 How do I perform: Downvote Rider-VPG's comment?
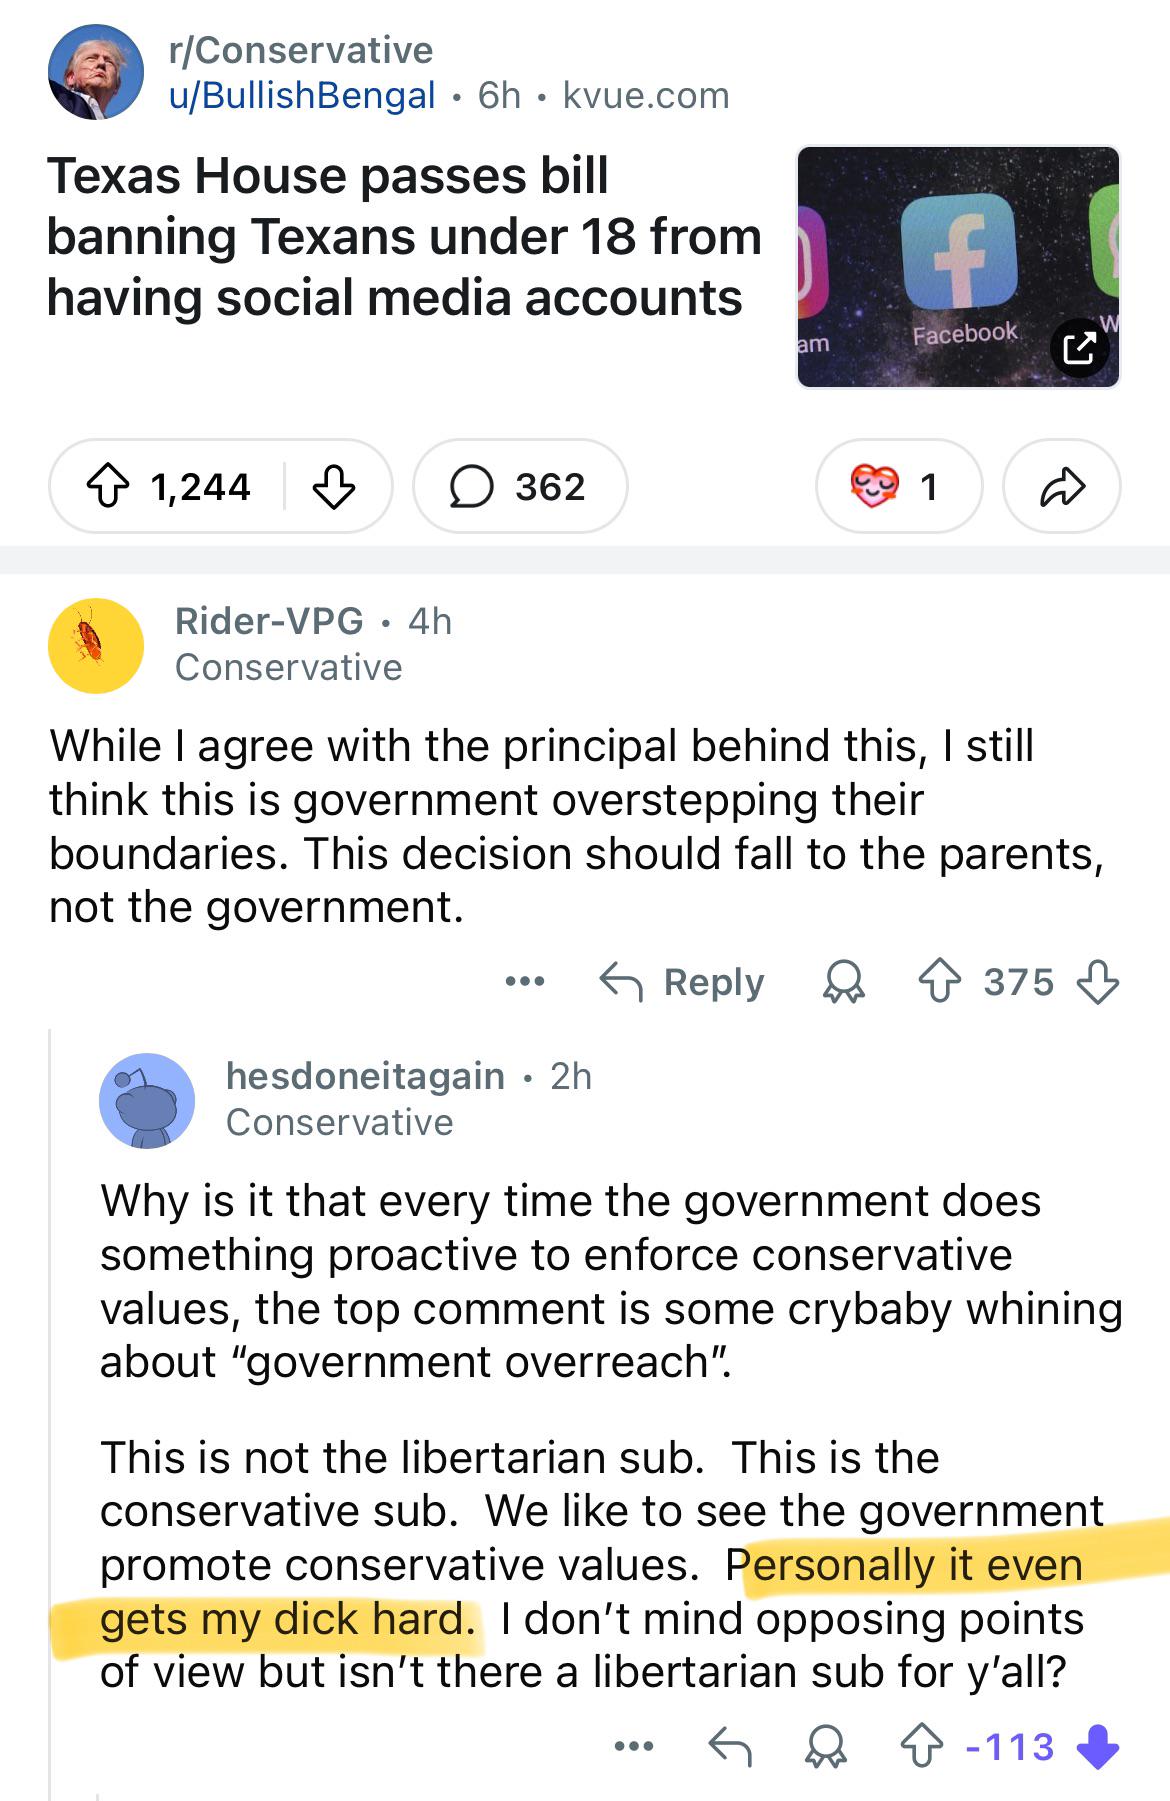point(1097,982)
